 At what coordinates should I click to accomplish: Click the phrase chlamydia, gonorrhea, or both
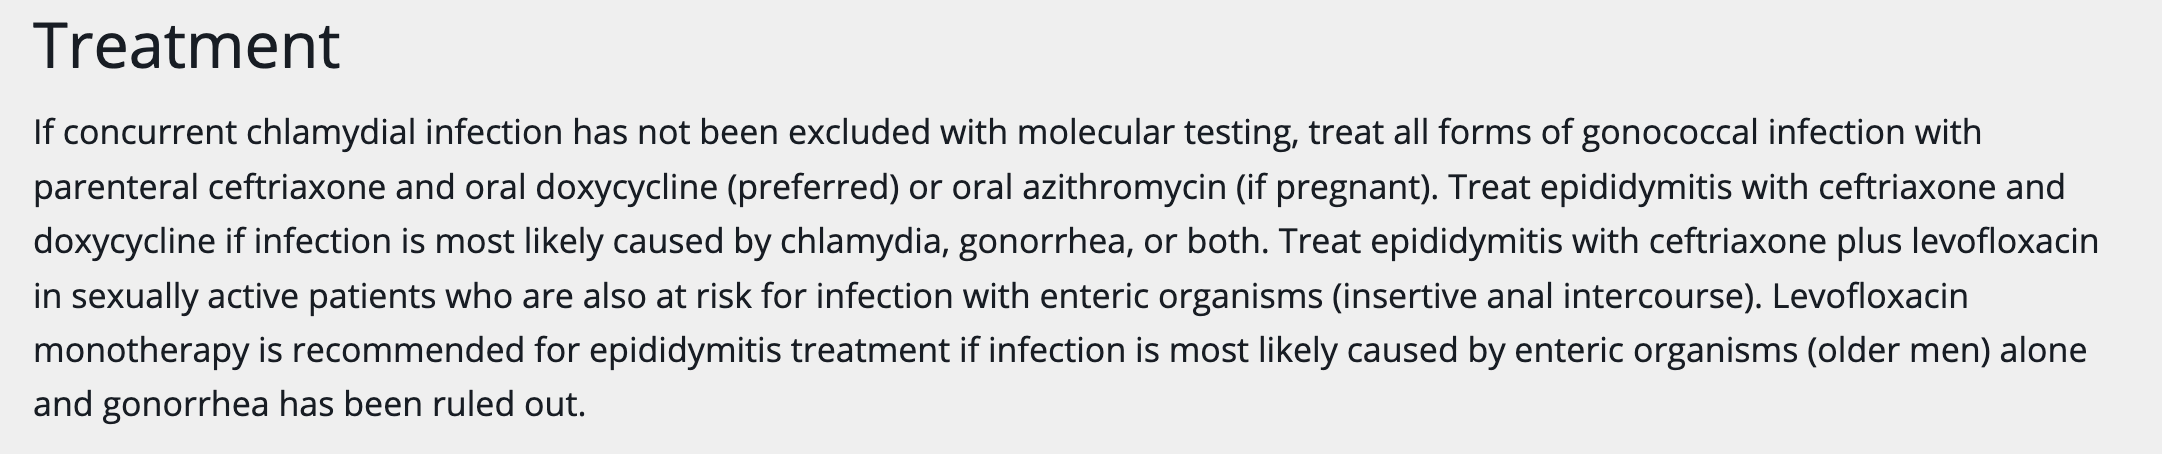(x=1024, y=243)
